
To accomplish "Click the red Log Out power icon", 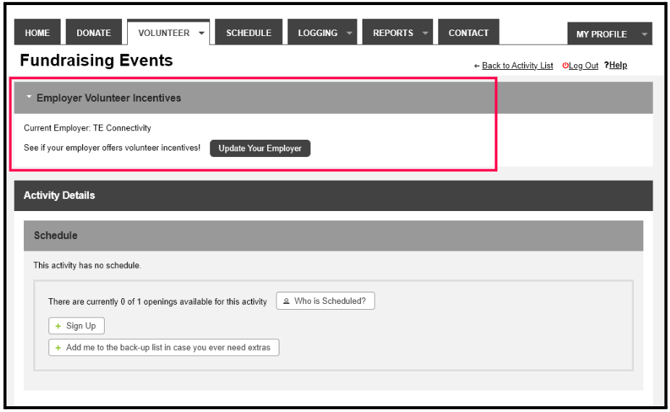I will click(x=566, y=66).
